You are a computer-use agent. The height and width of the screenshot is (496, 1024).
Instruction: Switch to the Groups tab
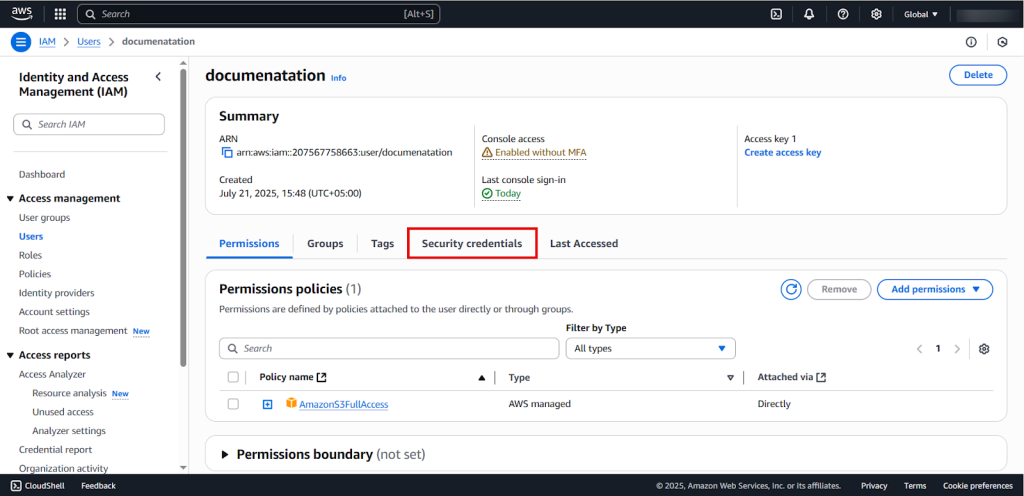point(325,243)
